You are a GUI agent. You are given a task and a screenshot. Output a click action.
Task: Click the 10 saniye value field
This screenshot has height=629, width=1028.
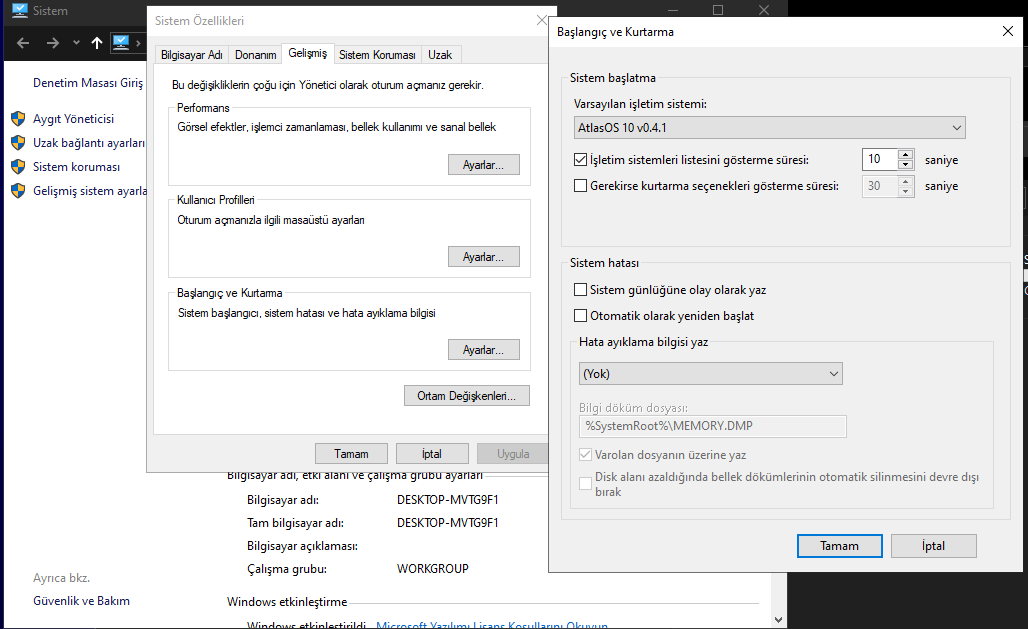[x=880, y=159]
